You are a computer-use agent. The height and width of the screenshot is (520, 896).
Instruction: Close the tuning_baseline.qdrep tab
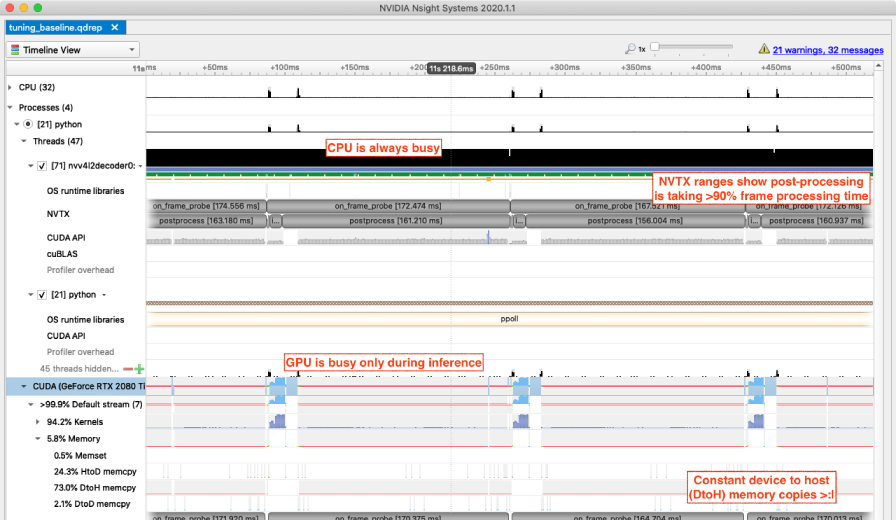(x=115, y=27)
